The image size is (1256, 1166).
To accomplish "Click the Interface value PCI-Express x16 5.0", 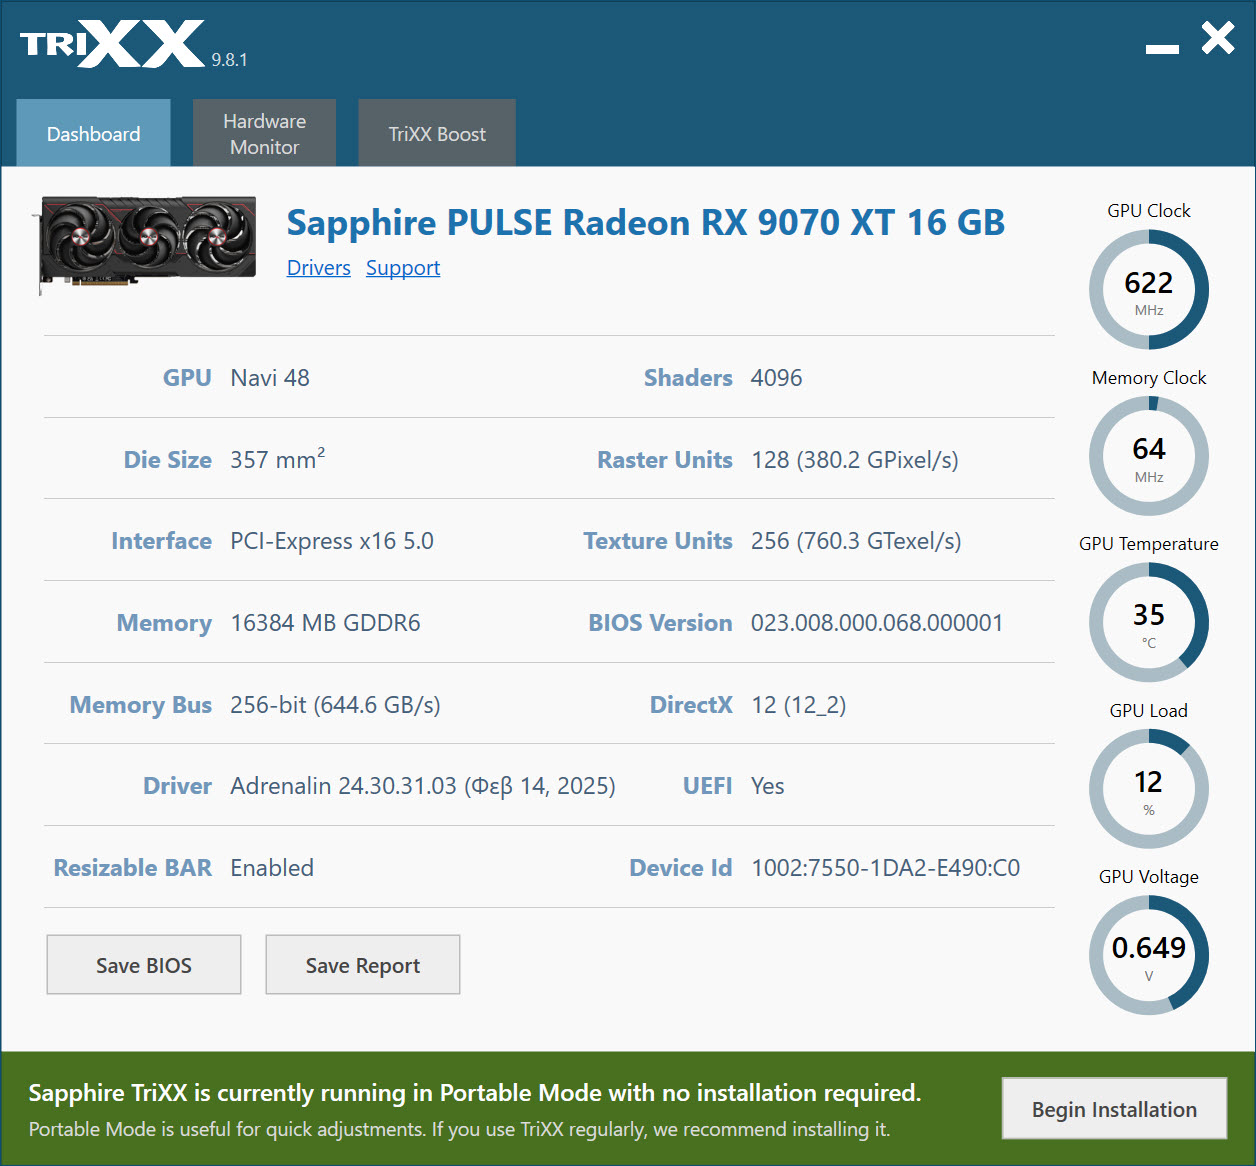I will coord(332,541).
